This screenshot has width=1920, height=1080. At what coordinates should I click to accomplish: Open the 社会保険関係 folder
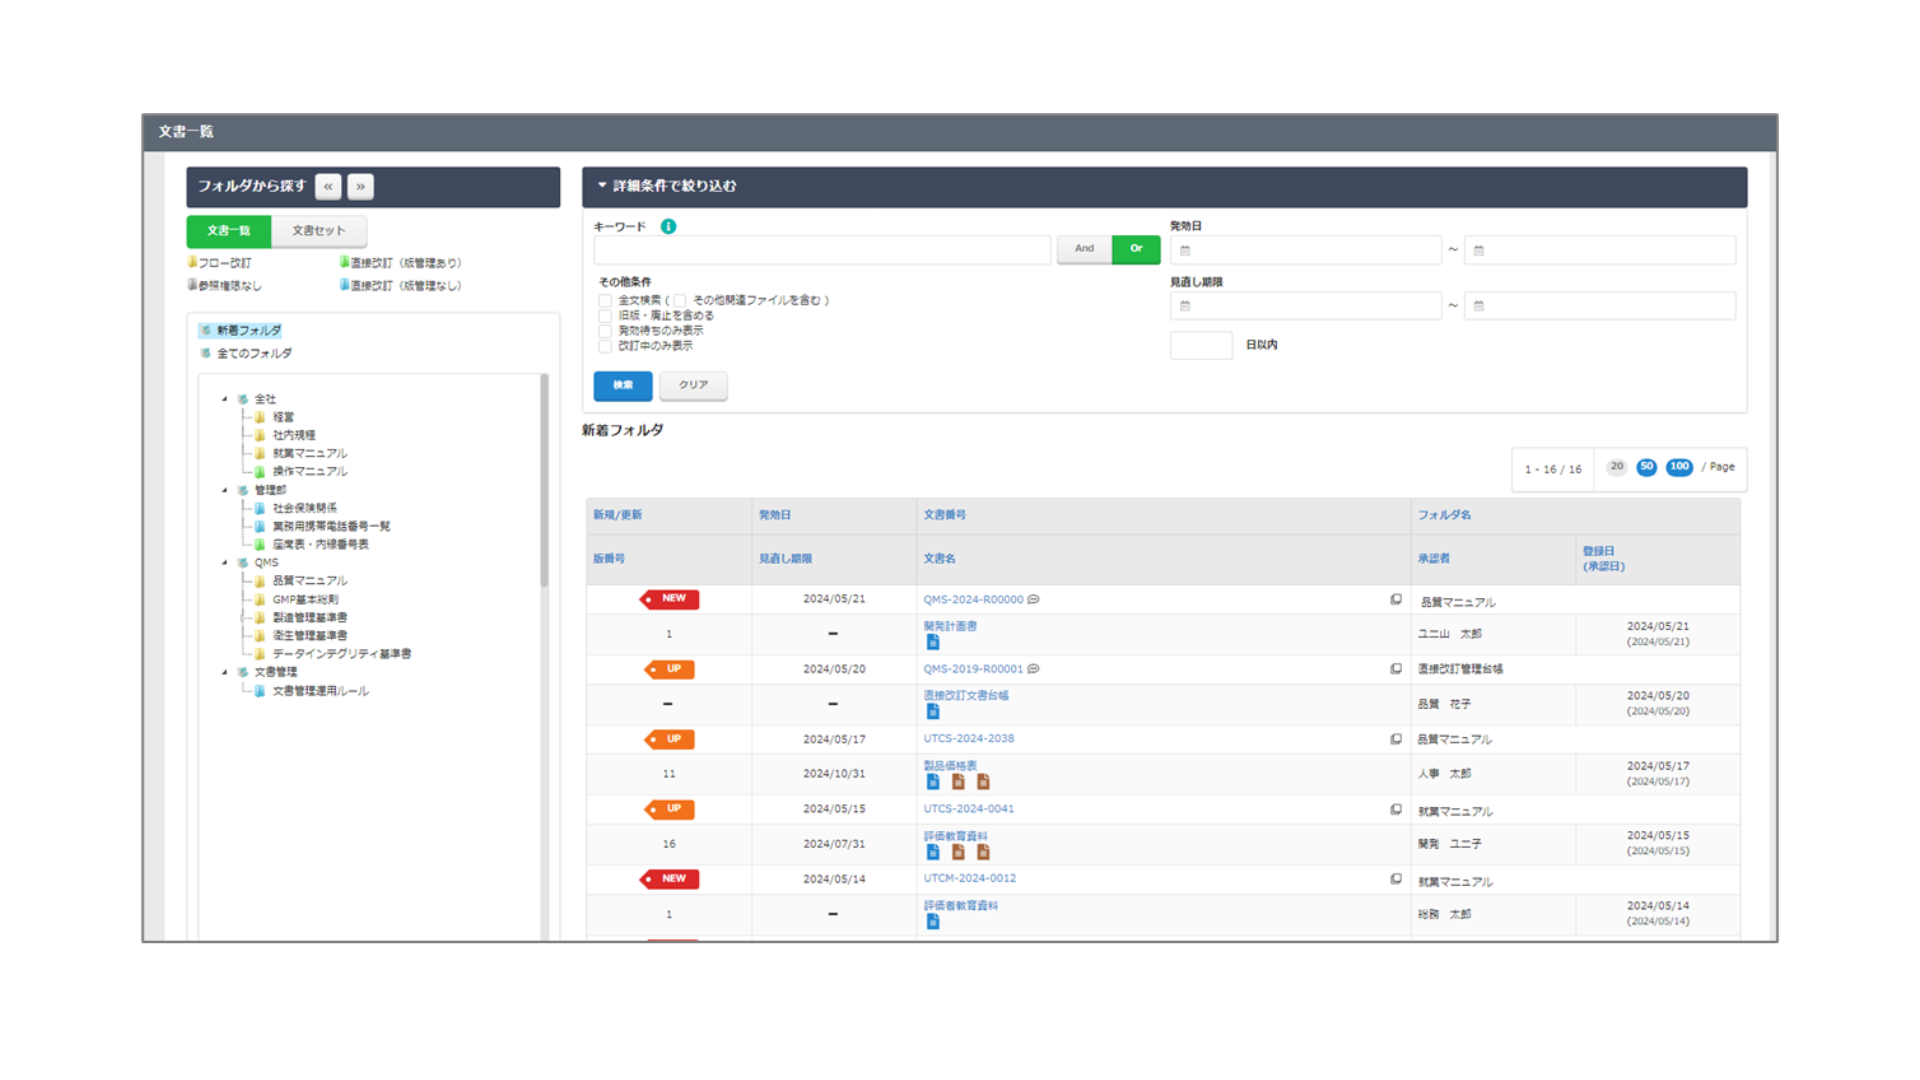click(x=305, y=508)
